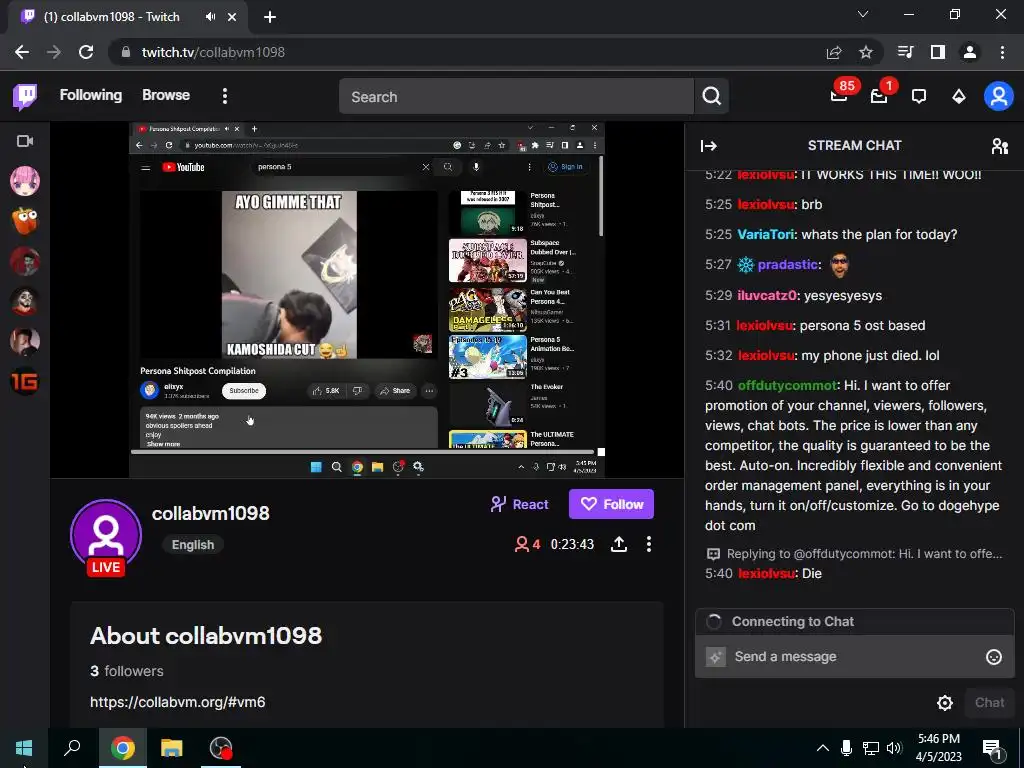Click the live stream video player
The width and height of the screenshot is (1024, 768).
click(x=367, y=300)
